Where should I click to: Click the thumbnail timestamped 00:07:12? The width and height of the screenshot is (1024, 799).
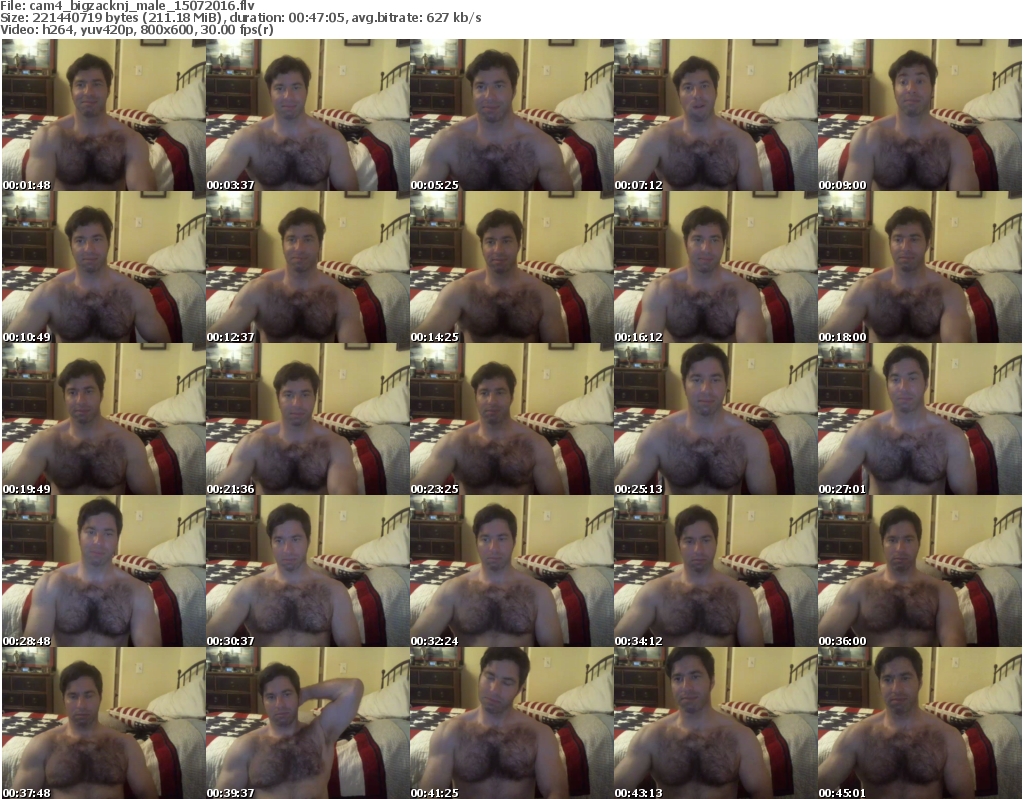[715, 115]
